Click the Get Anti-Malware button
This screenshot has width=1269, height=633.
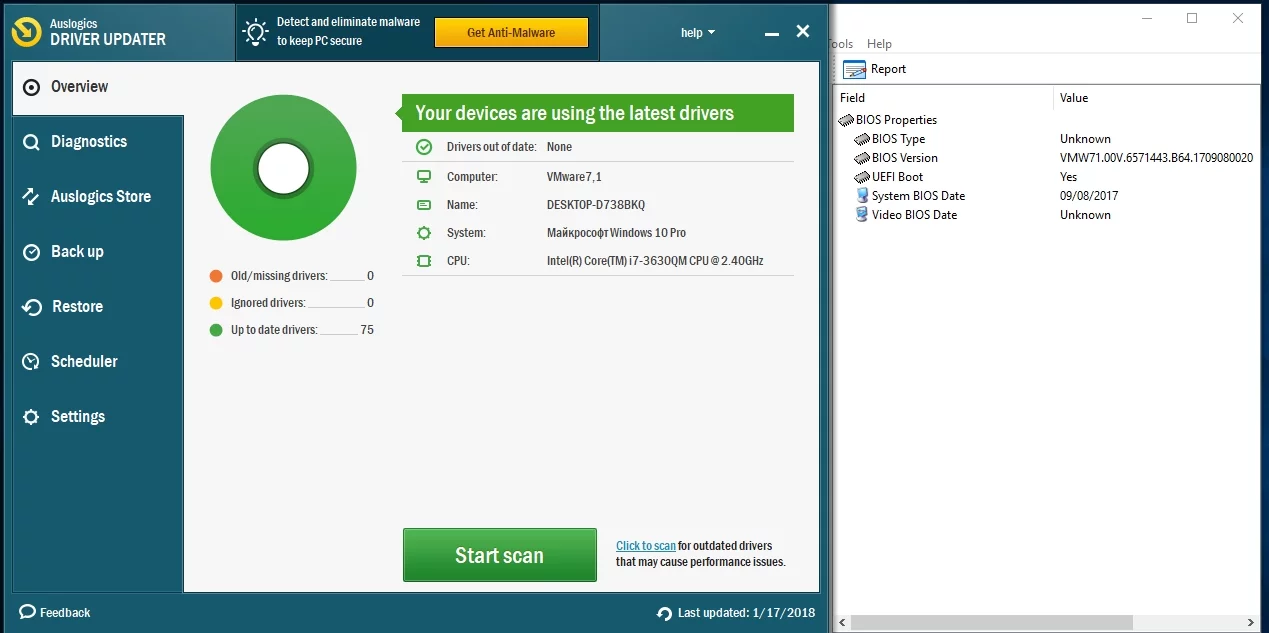click(x=511, y=33)
